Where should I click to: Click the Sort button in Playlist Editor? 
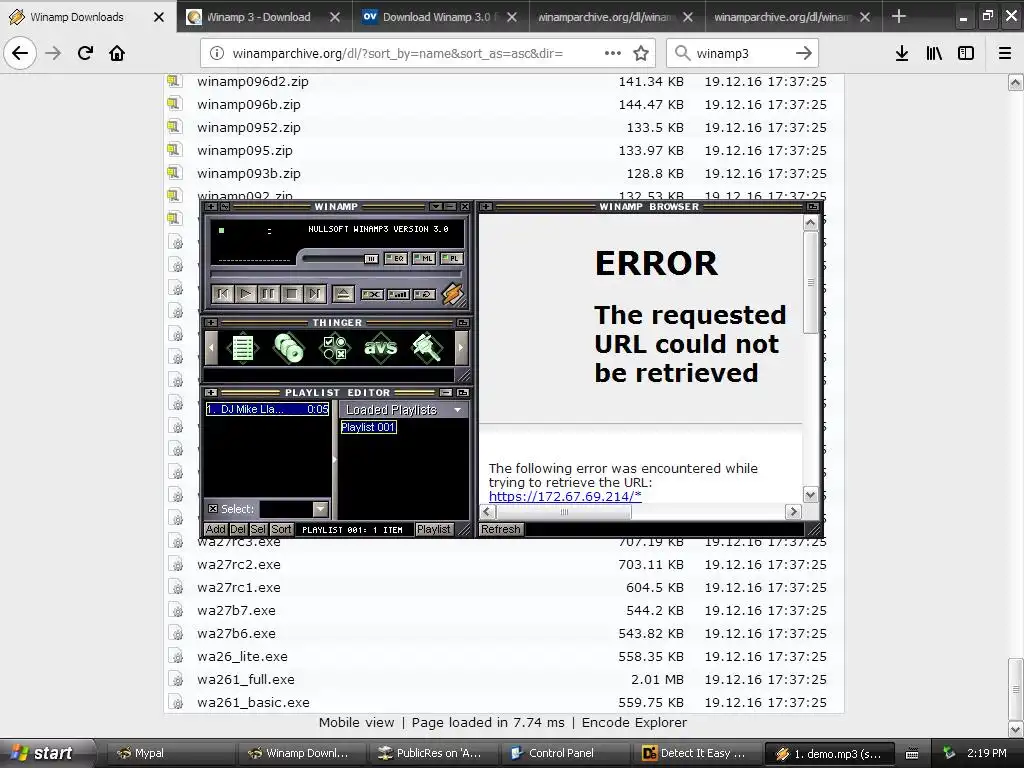tap(281, 530)
